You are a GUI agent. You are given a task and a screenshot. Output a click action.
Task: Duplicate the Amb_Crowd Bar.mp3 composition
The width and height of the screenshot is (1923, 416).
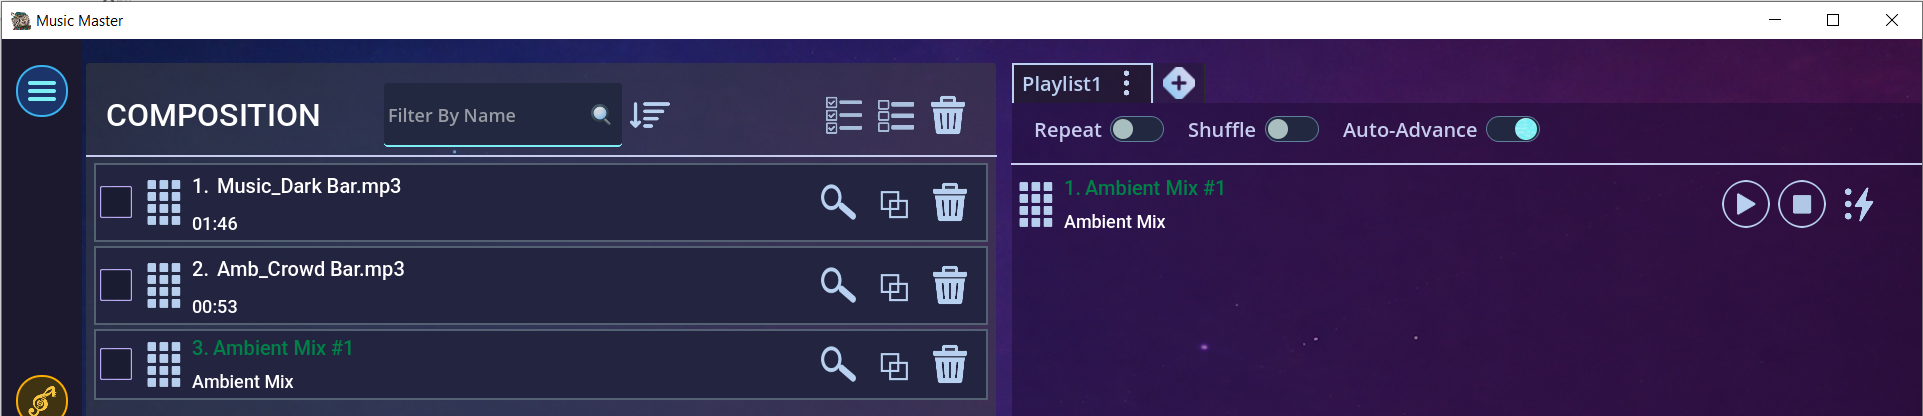coord(893,288)
